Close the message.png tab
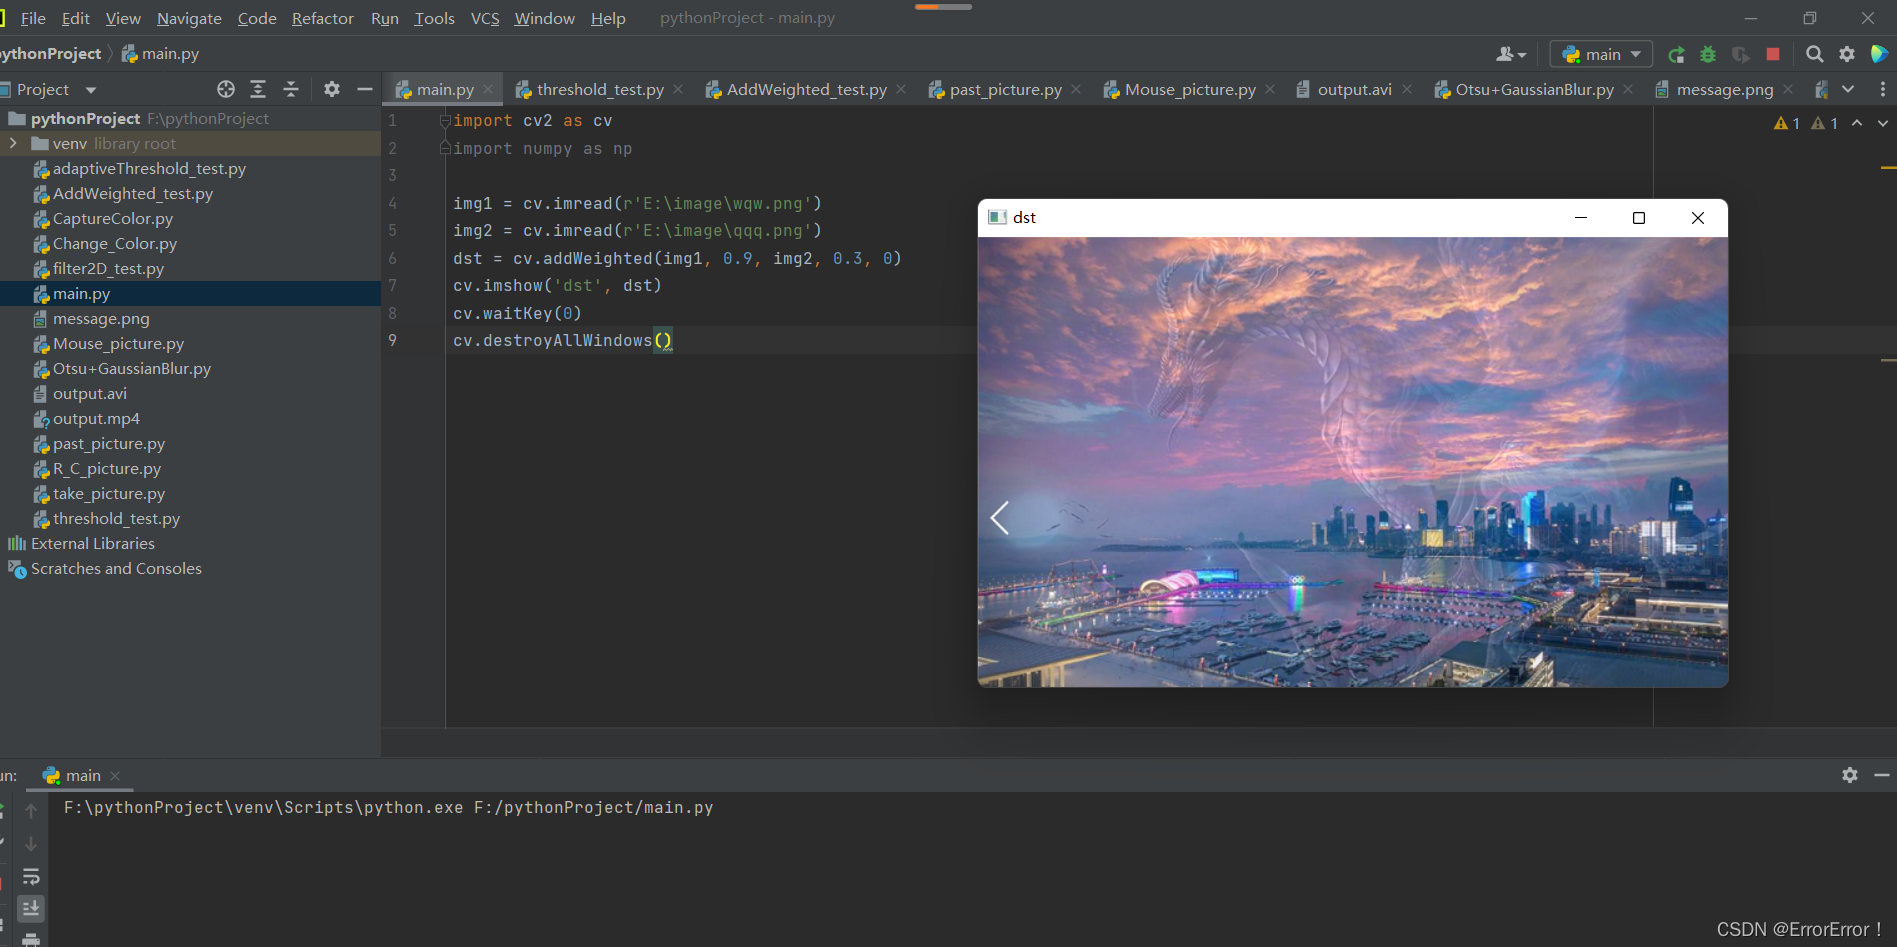The width and height of the screenshot is (1897, 947). coord(1788,89)
